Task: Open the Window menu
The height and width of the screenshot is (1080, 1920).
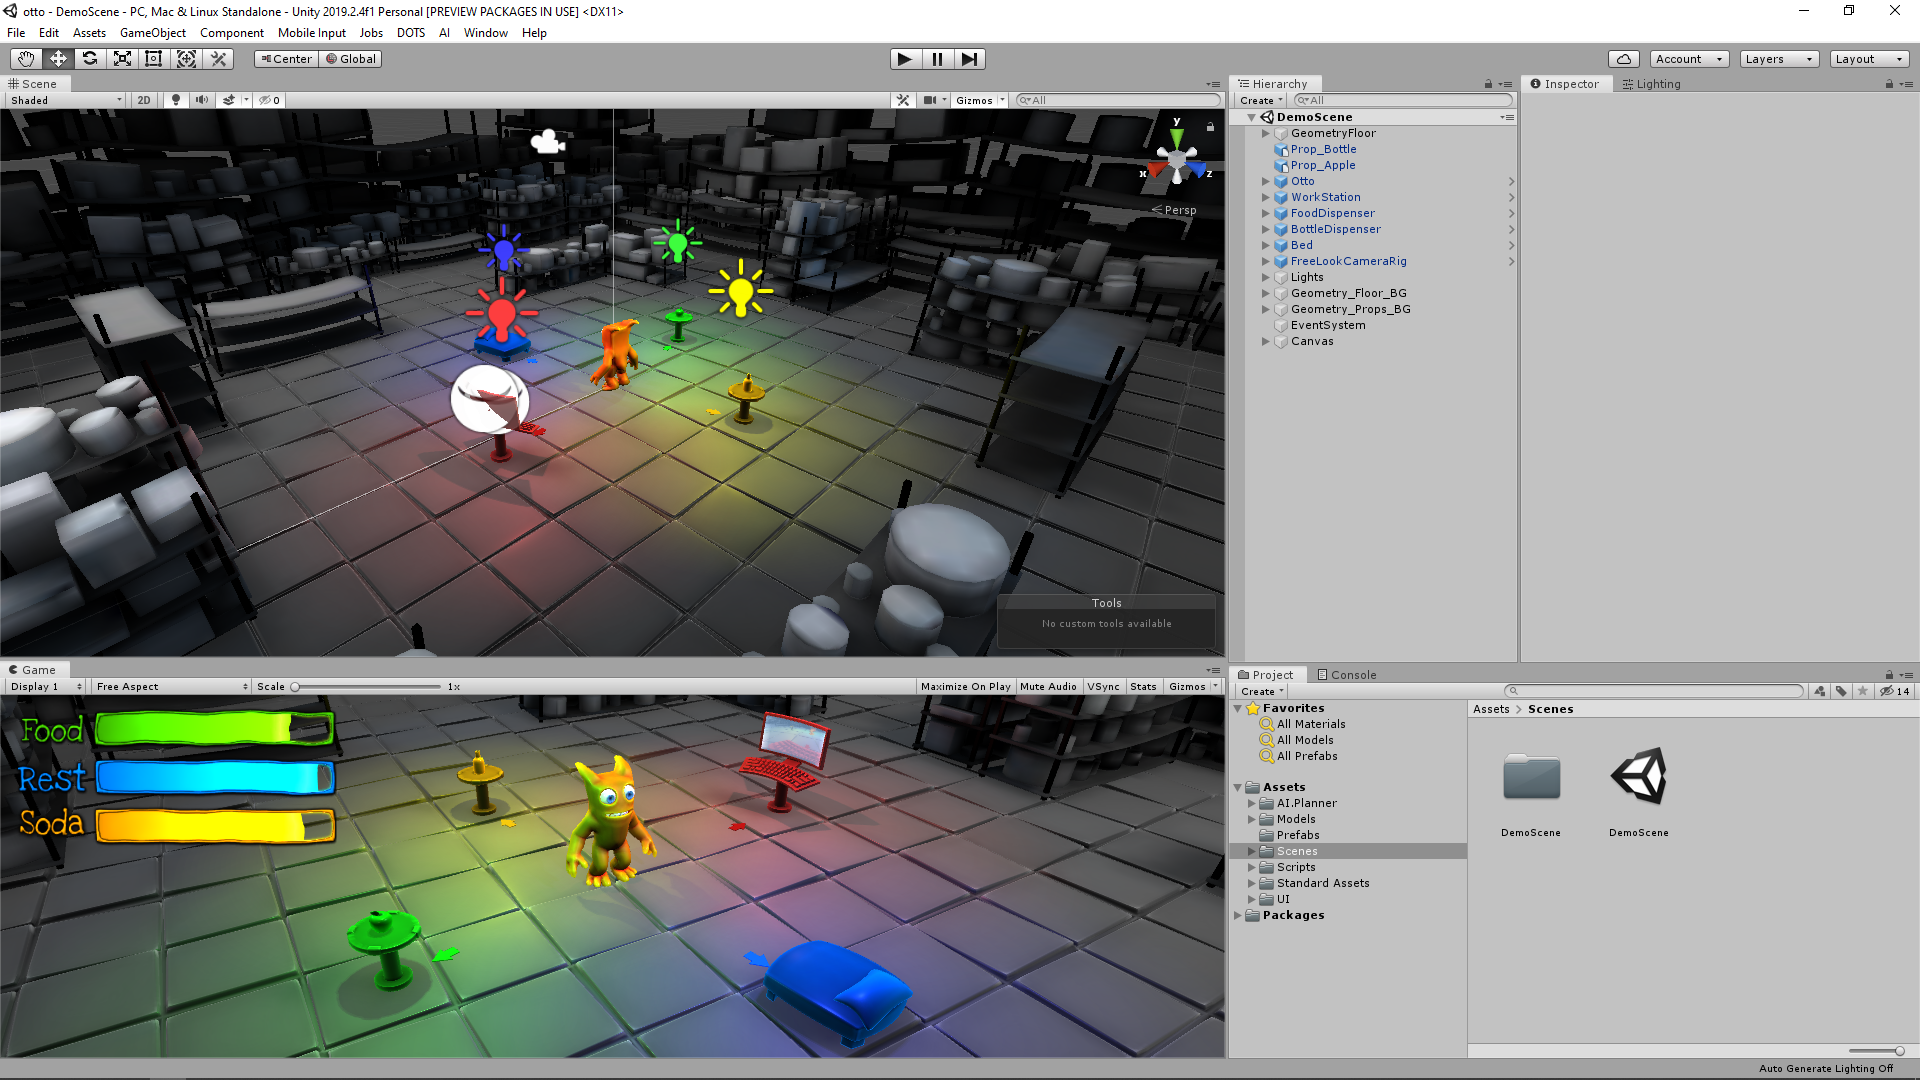Action: [486, 33]
